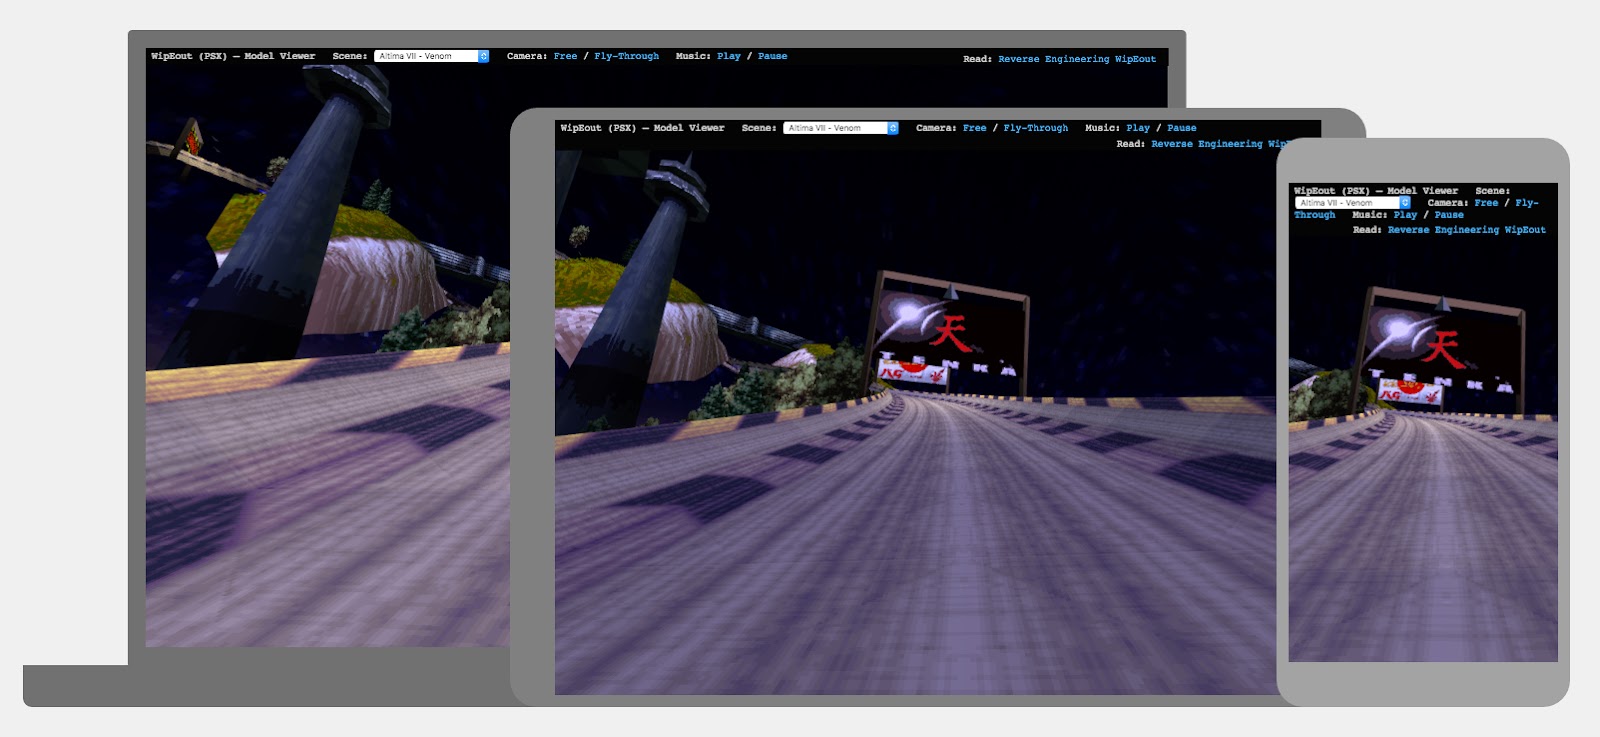This screenshot has height=737, width=1600.
Task: Click the "Scene:" label on the tablet
Action: (x=759, y=128)
